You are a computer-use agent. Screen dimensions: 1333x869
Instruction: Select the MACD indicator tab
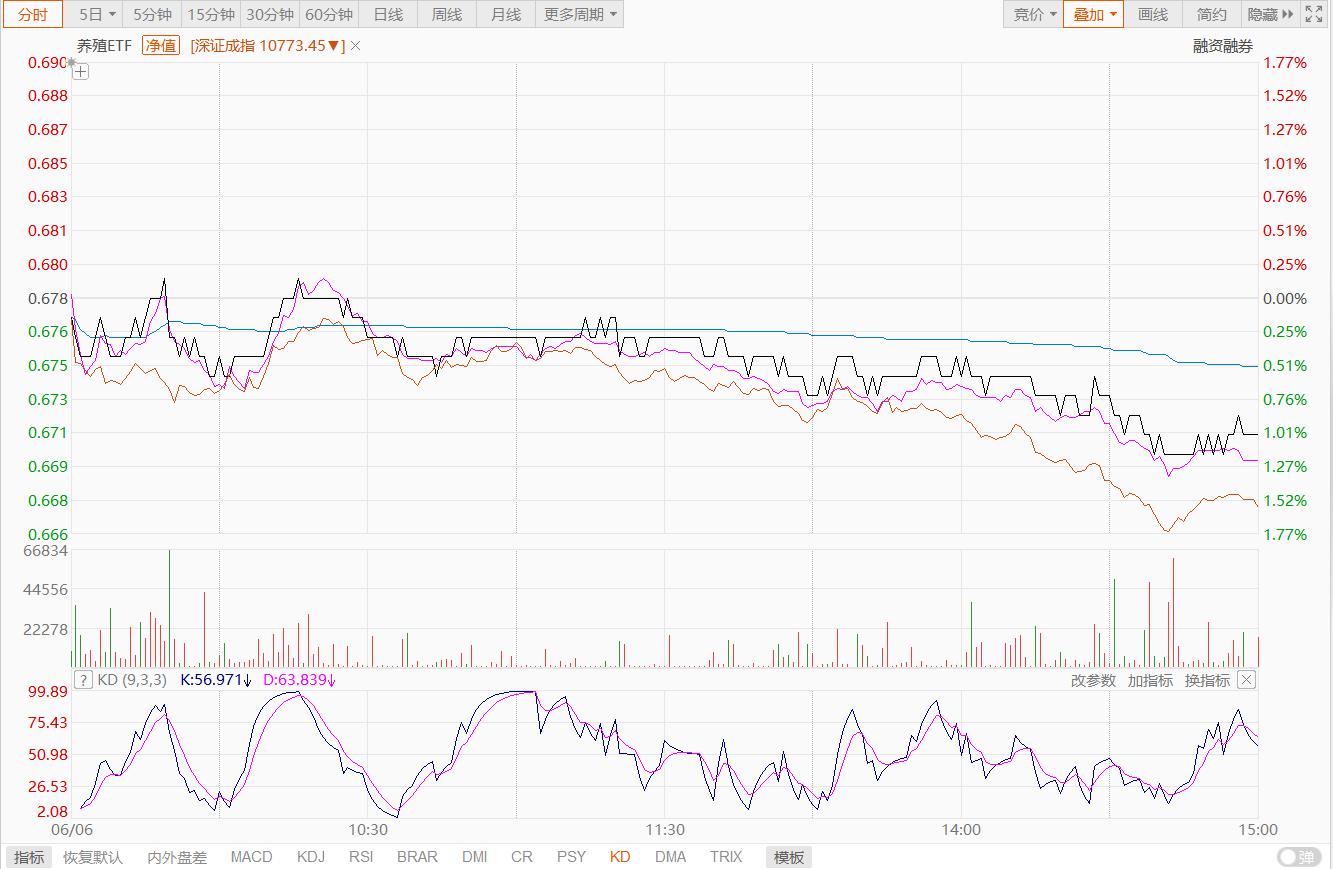click(x=251, y=857)
